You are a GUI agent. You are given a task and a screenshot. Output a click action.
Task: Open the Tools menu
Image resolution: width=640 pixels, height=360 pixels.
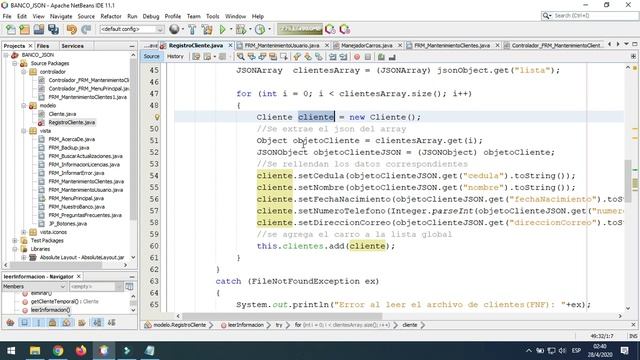click(x=213, y=16)
